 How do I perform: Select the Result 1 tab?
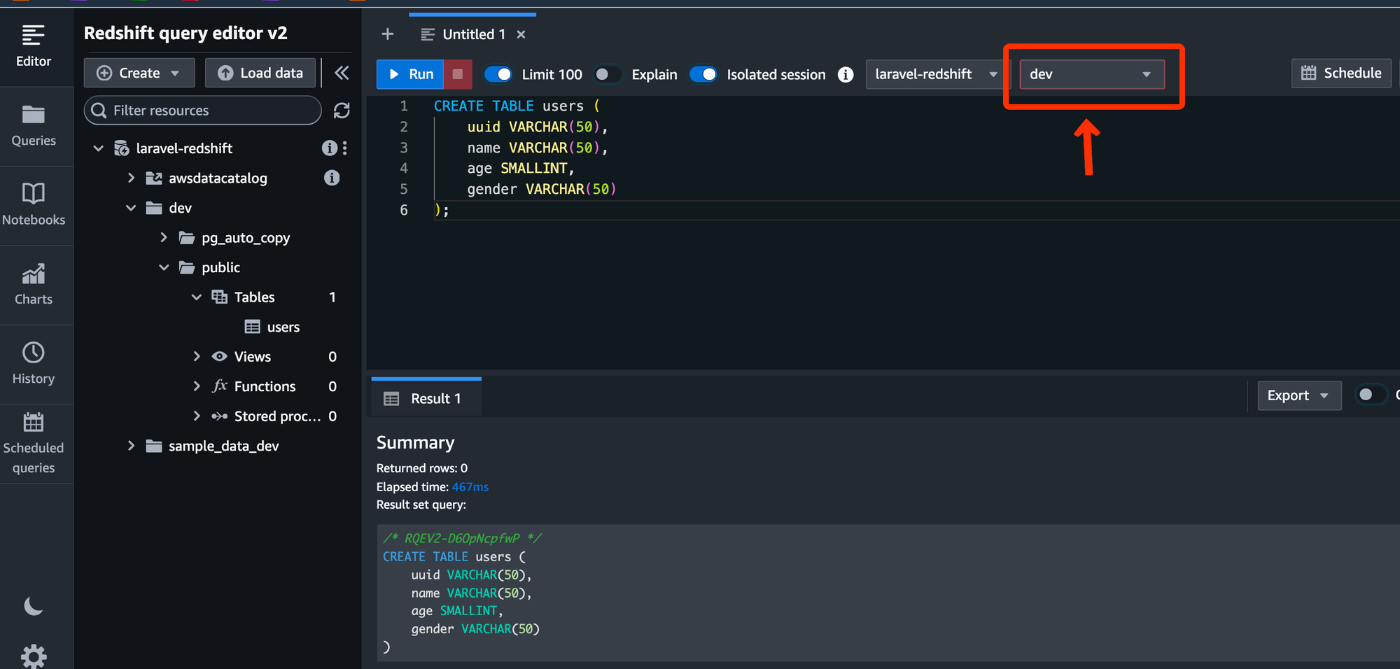click(x=426, y=398)
